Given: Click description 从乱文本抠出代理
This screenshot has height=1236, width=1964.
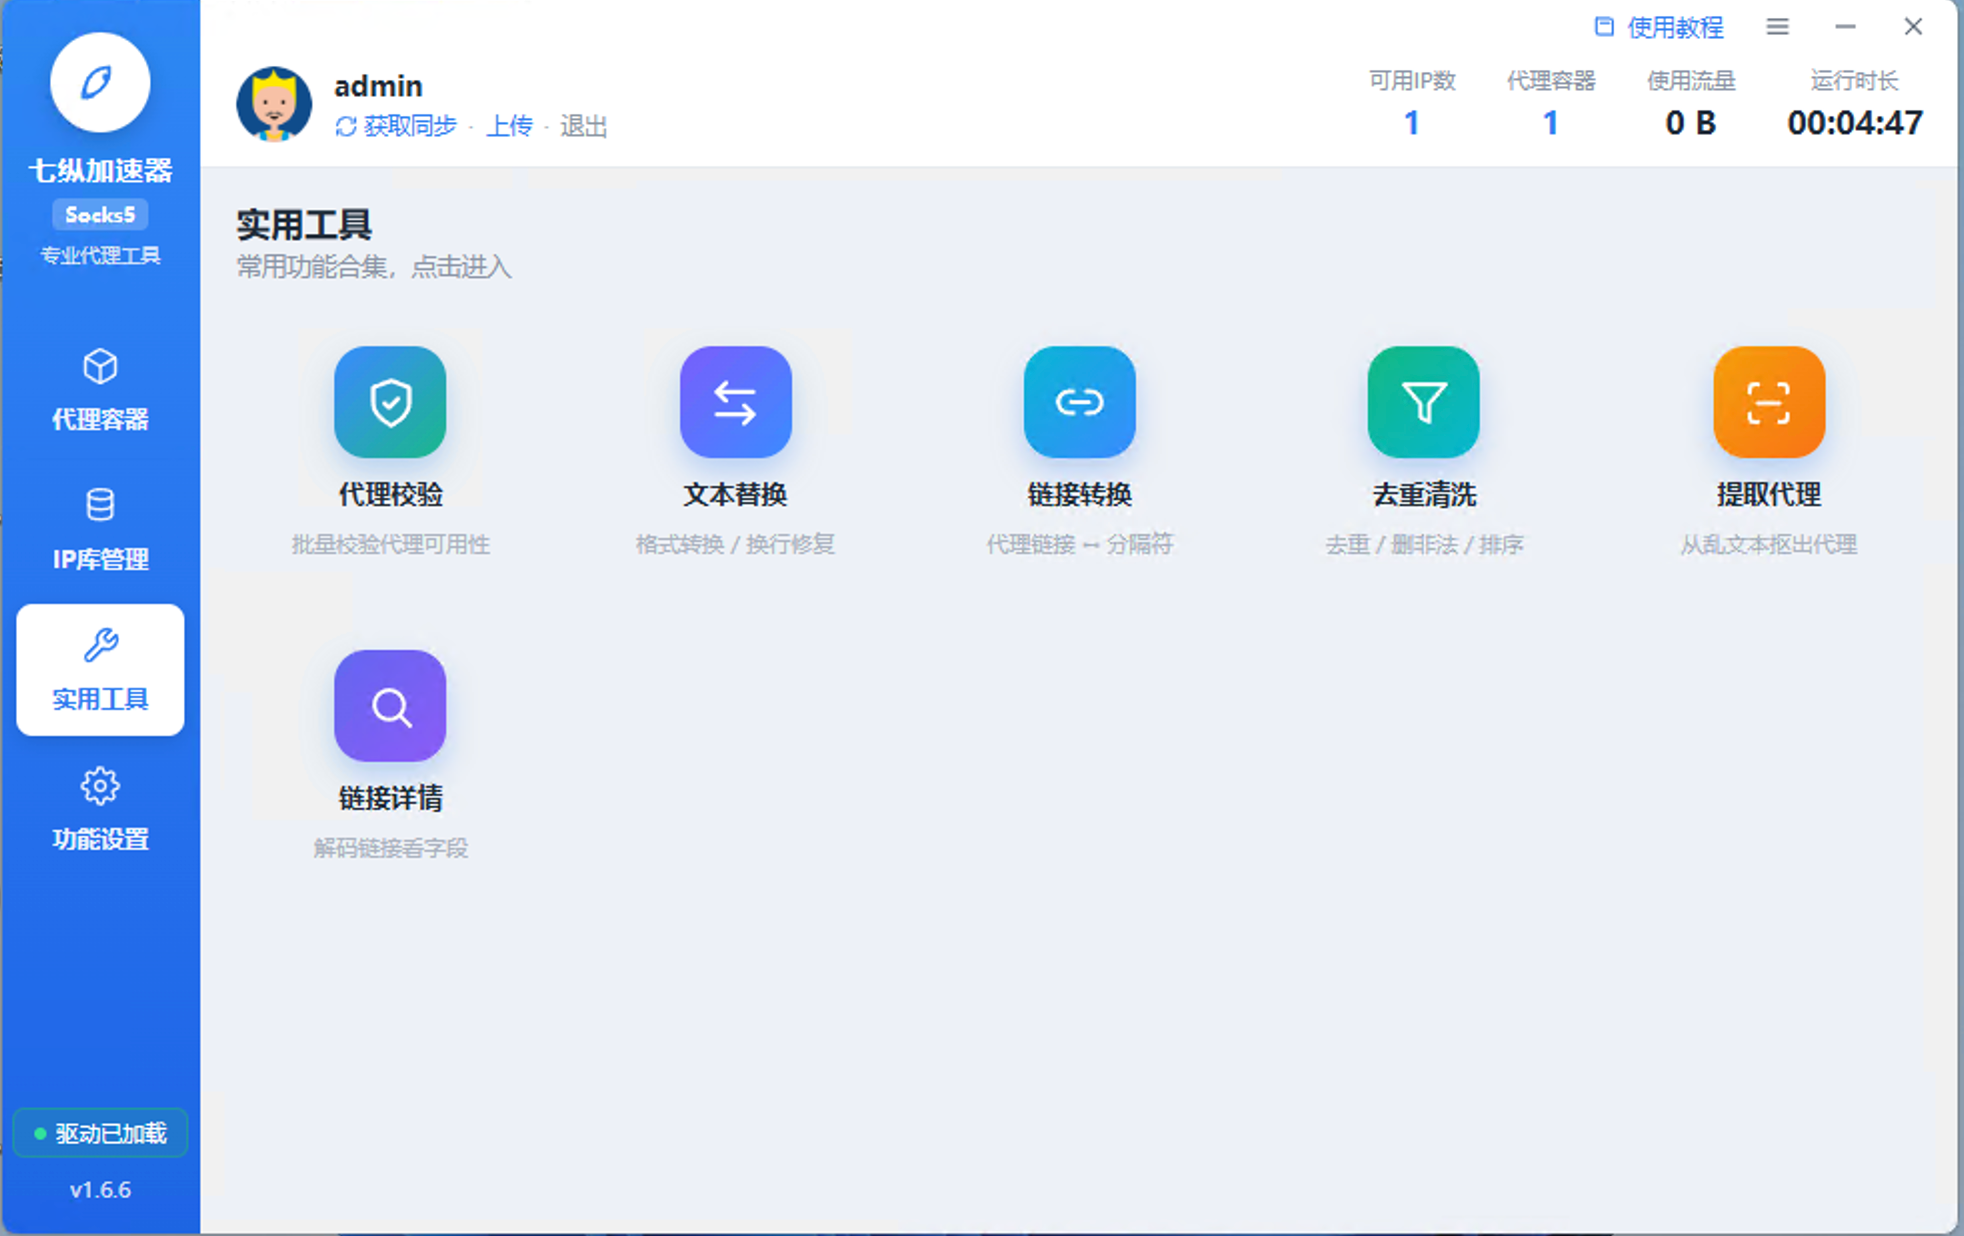Looking at the screenshot, I should click(1768, 545).
